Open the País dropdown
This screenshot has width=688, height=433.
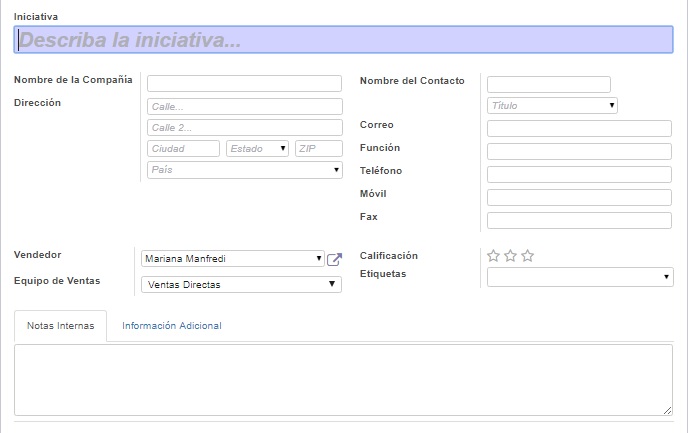click(245, 170)
